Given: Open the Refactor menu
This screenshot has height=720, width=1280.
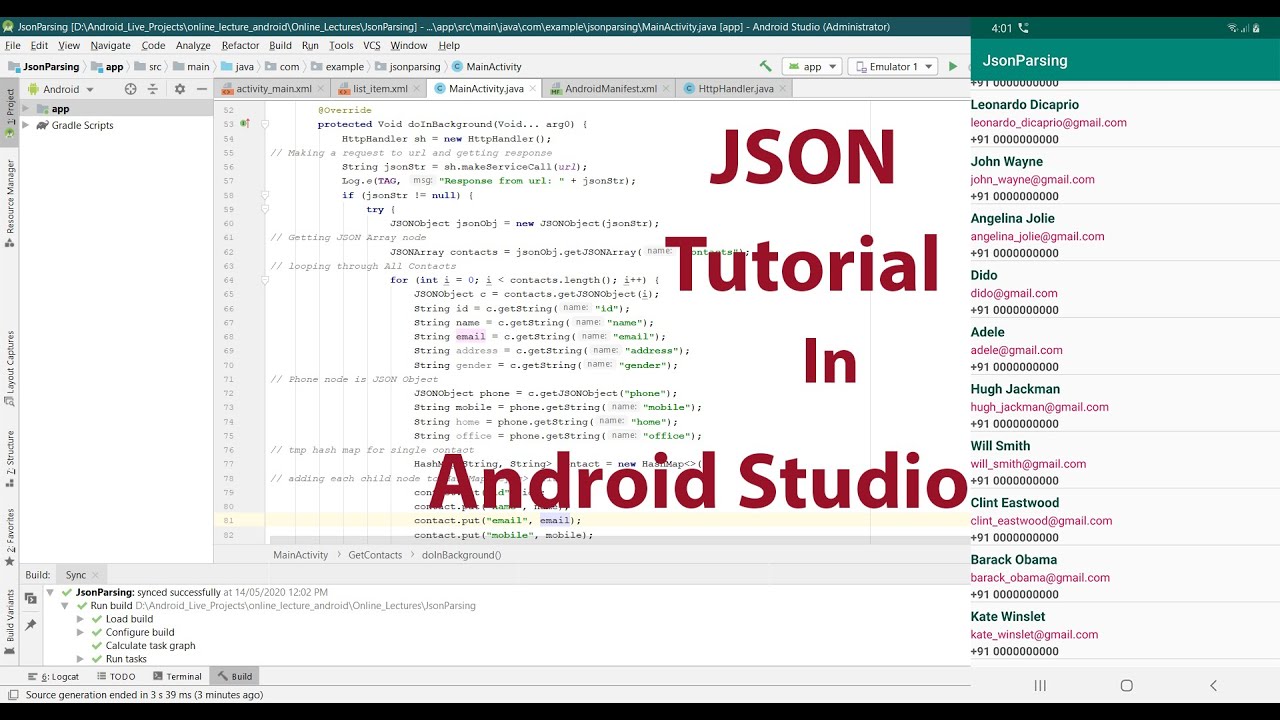Looking at the screenshot, I should [x=240, y=45].
